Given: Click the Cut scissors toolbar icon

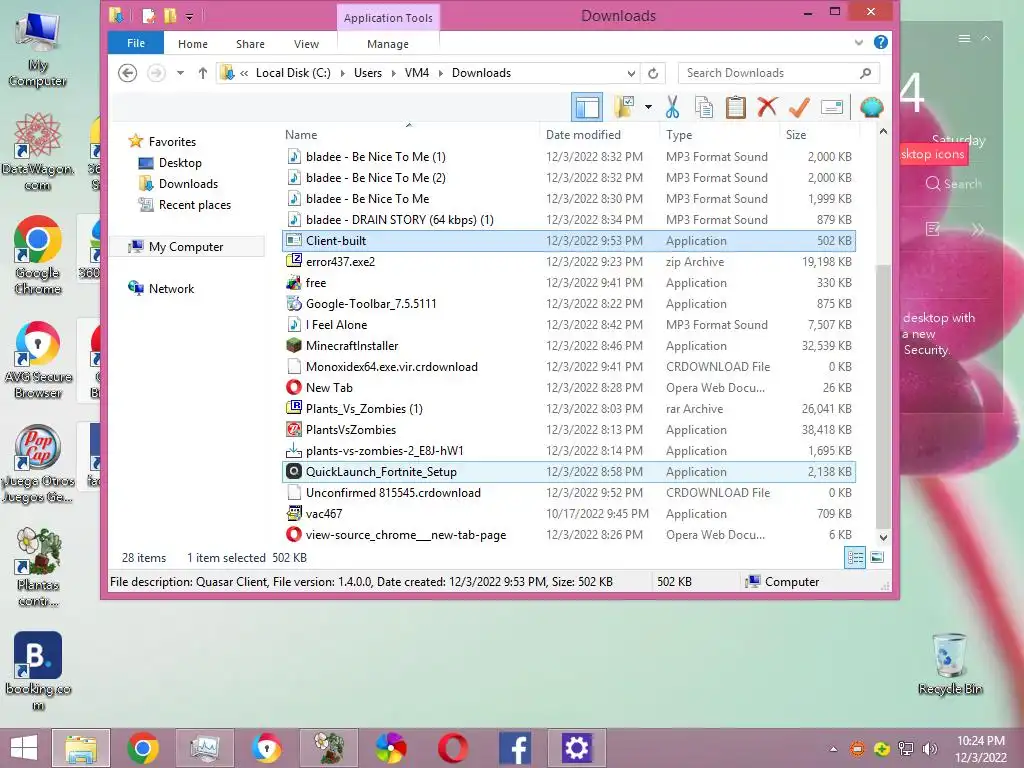Looking at the screenshot, I should [x=672, y=107].
